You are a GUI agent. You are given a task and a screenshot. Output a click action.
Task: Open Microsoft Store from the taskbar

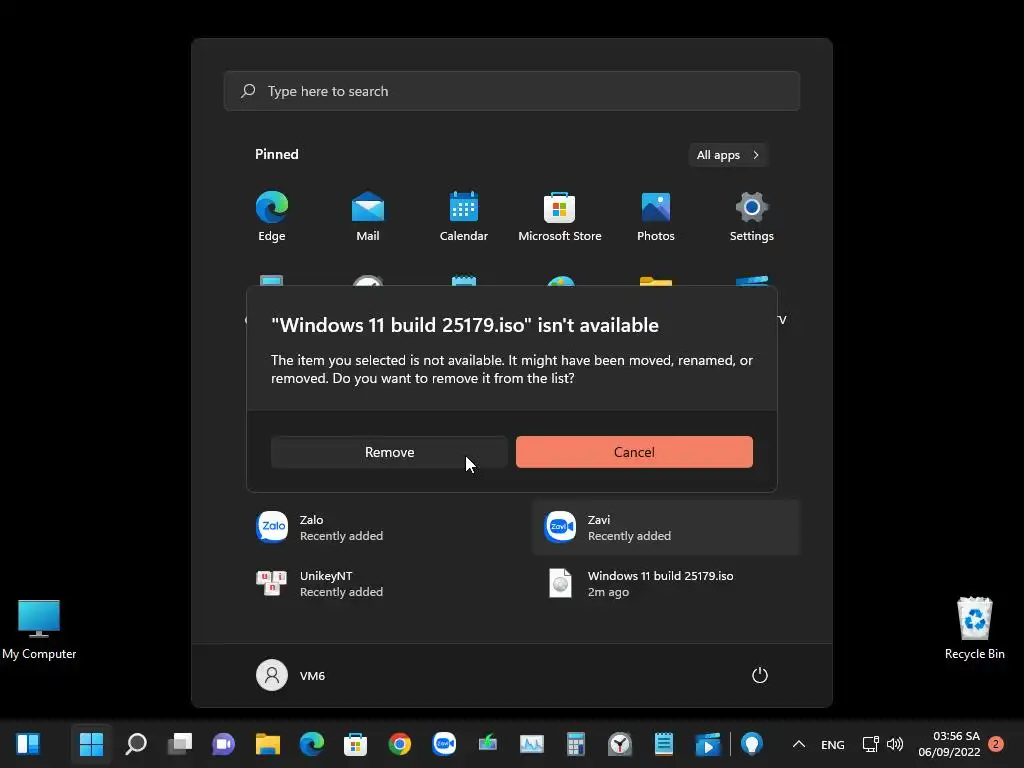[x=355, y=744]
